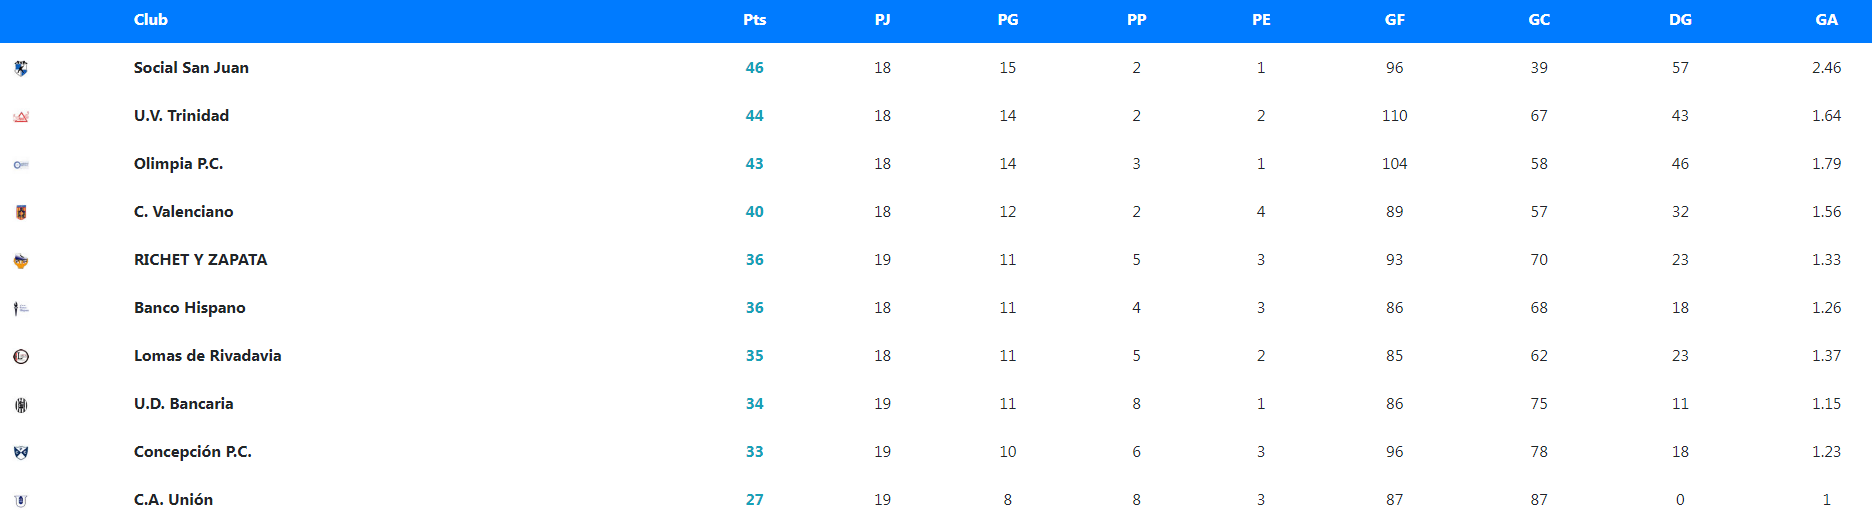Image resolution: width=1872 pixels, height=519 pixels.
Task: Click the Banco Hispano club crest
Action: (21, 309)
